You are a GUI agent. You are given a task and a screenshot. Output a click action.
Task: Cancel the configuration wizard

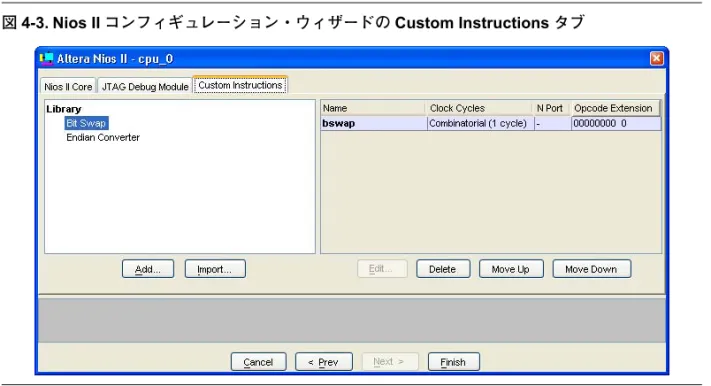point(258,362)
